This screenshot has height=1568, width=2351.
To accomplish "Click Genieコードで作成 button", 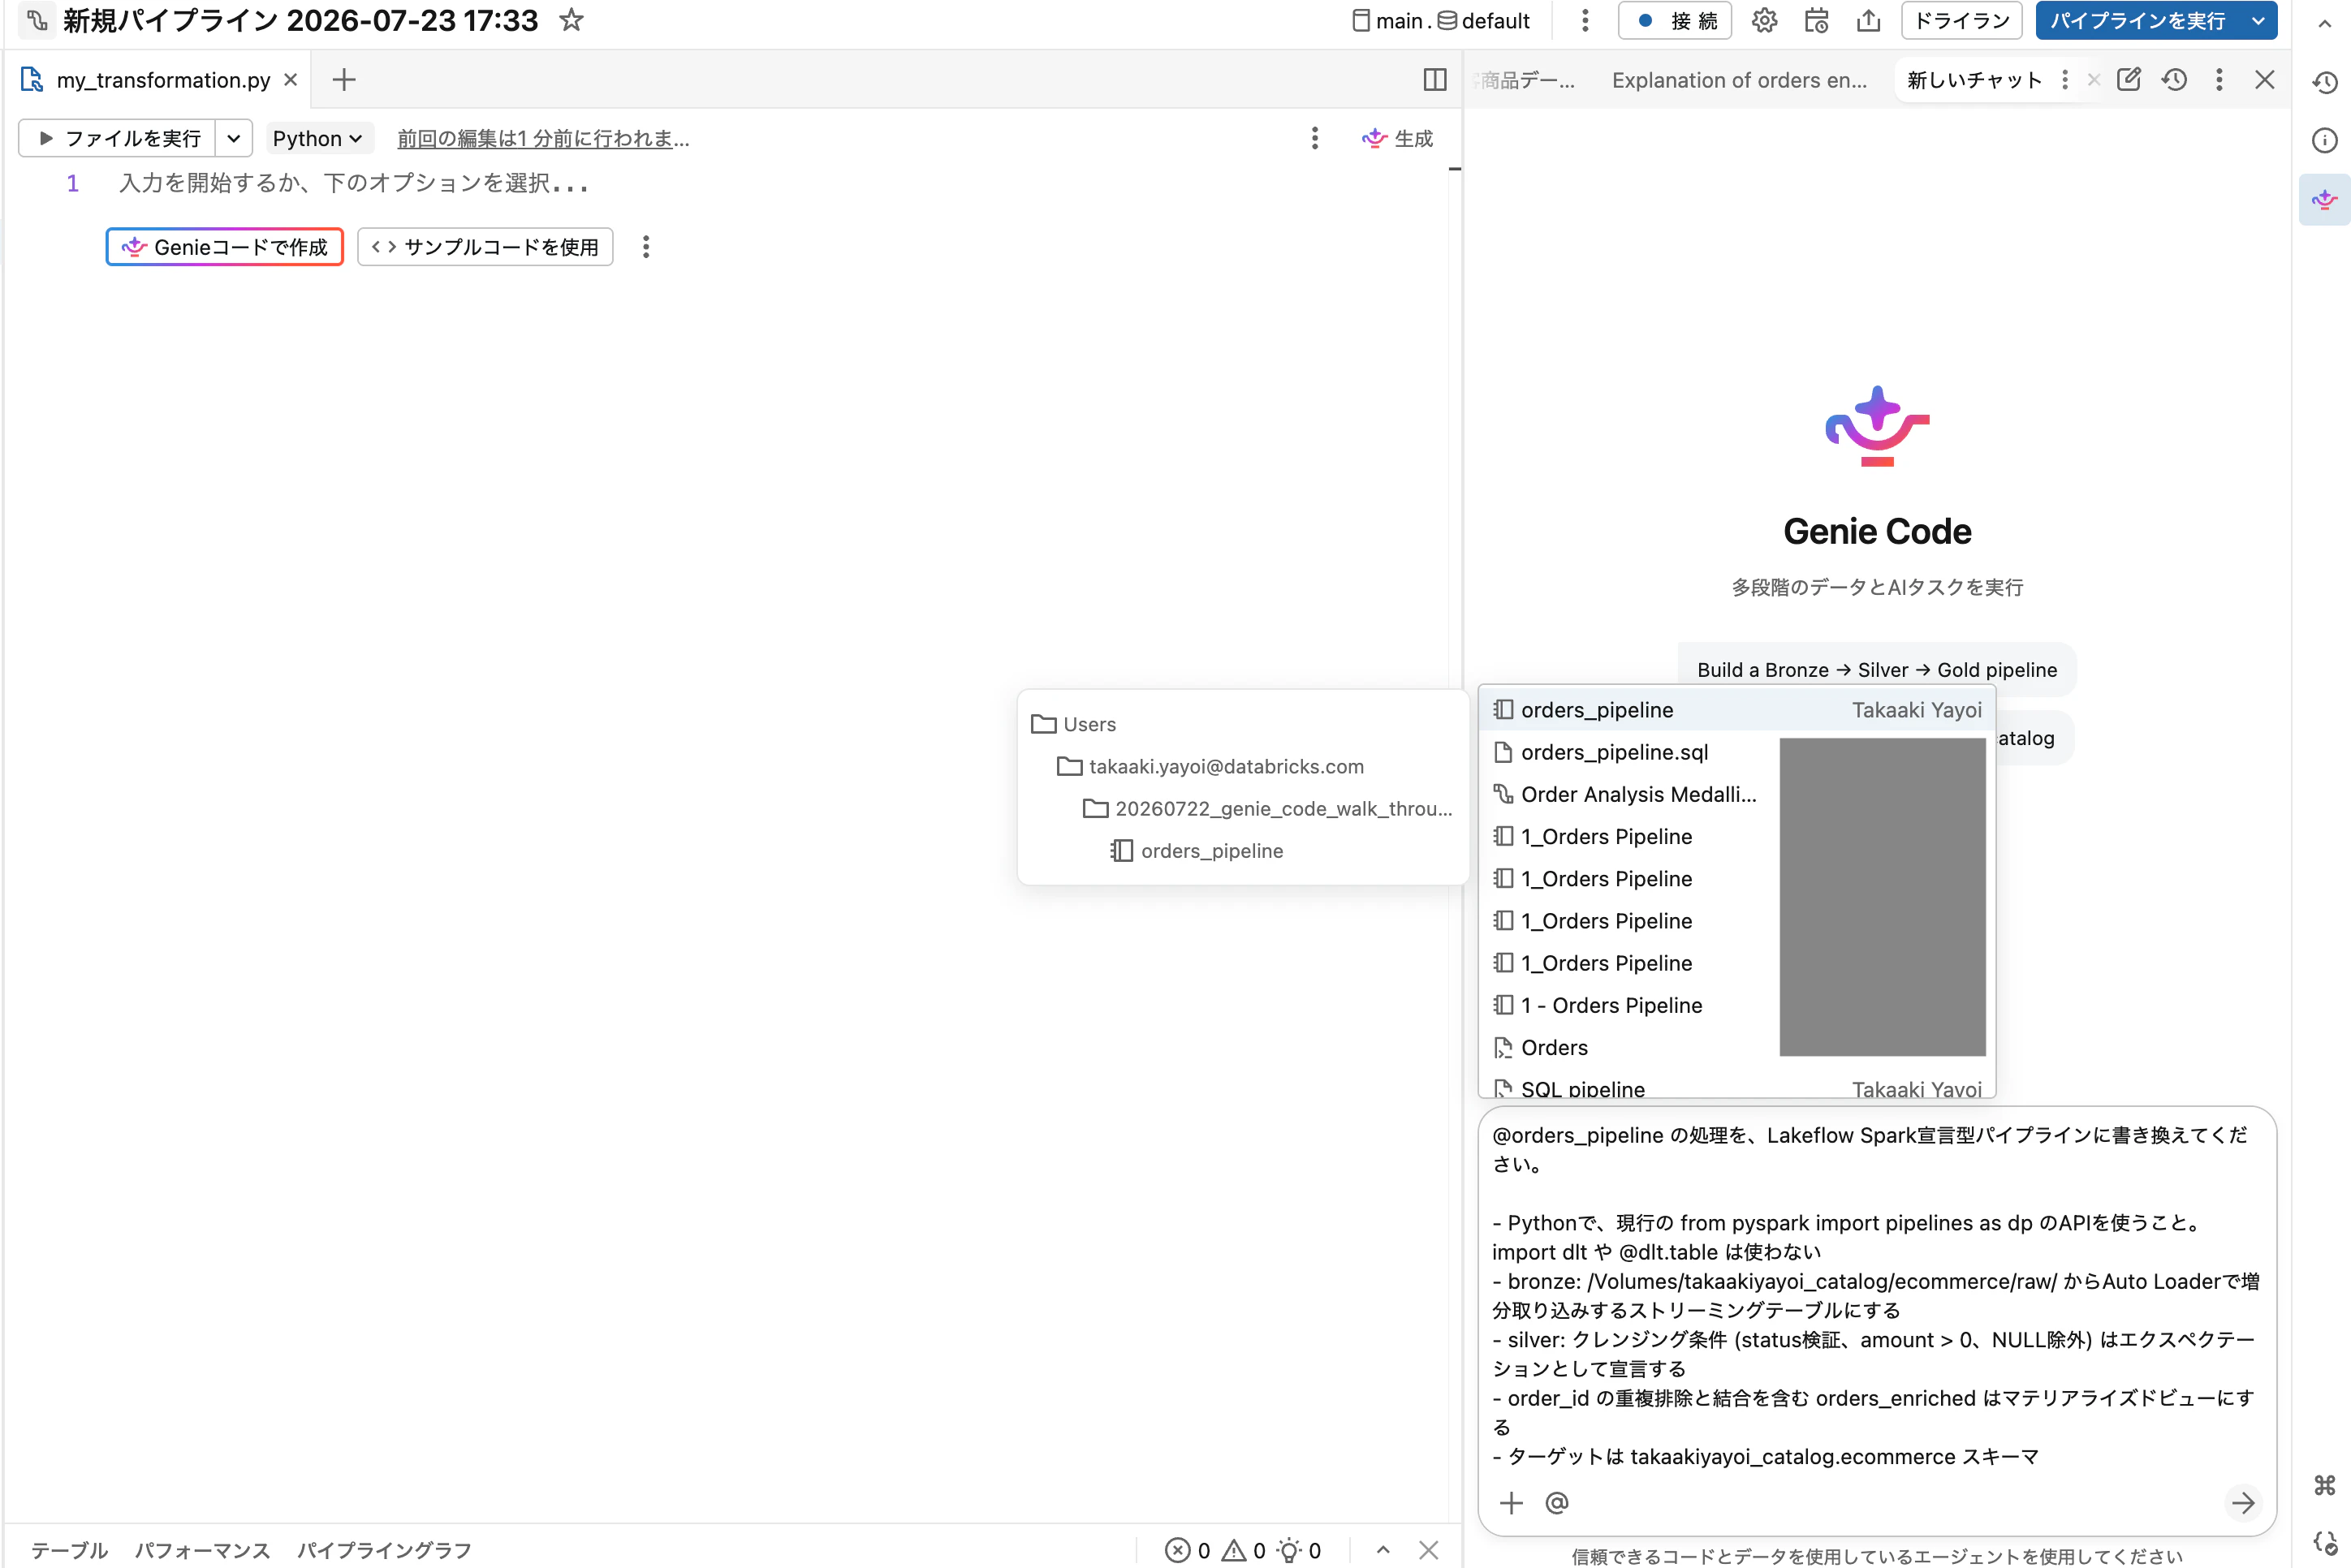I will coord(225,247).
